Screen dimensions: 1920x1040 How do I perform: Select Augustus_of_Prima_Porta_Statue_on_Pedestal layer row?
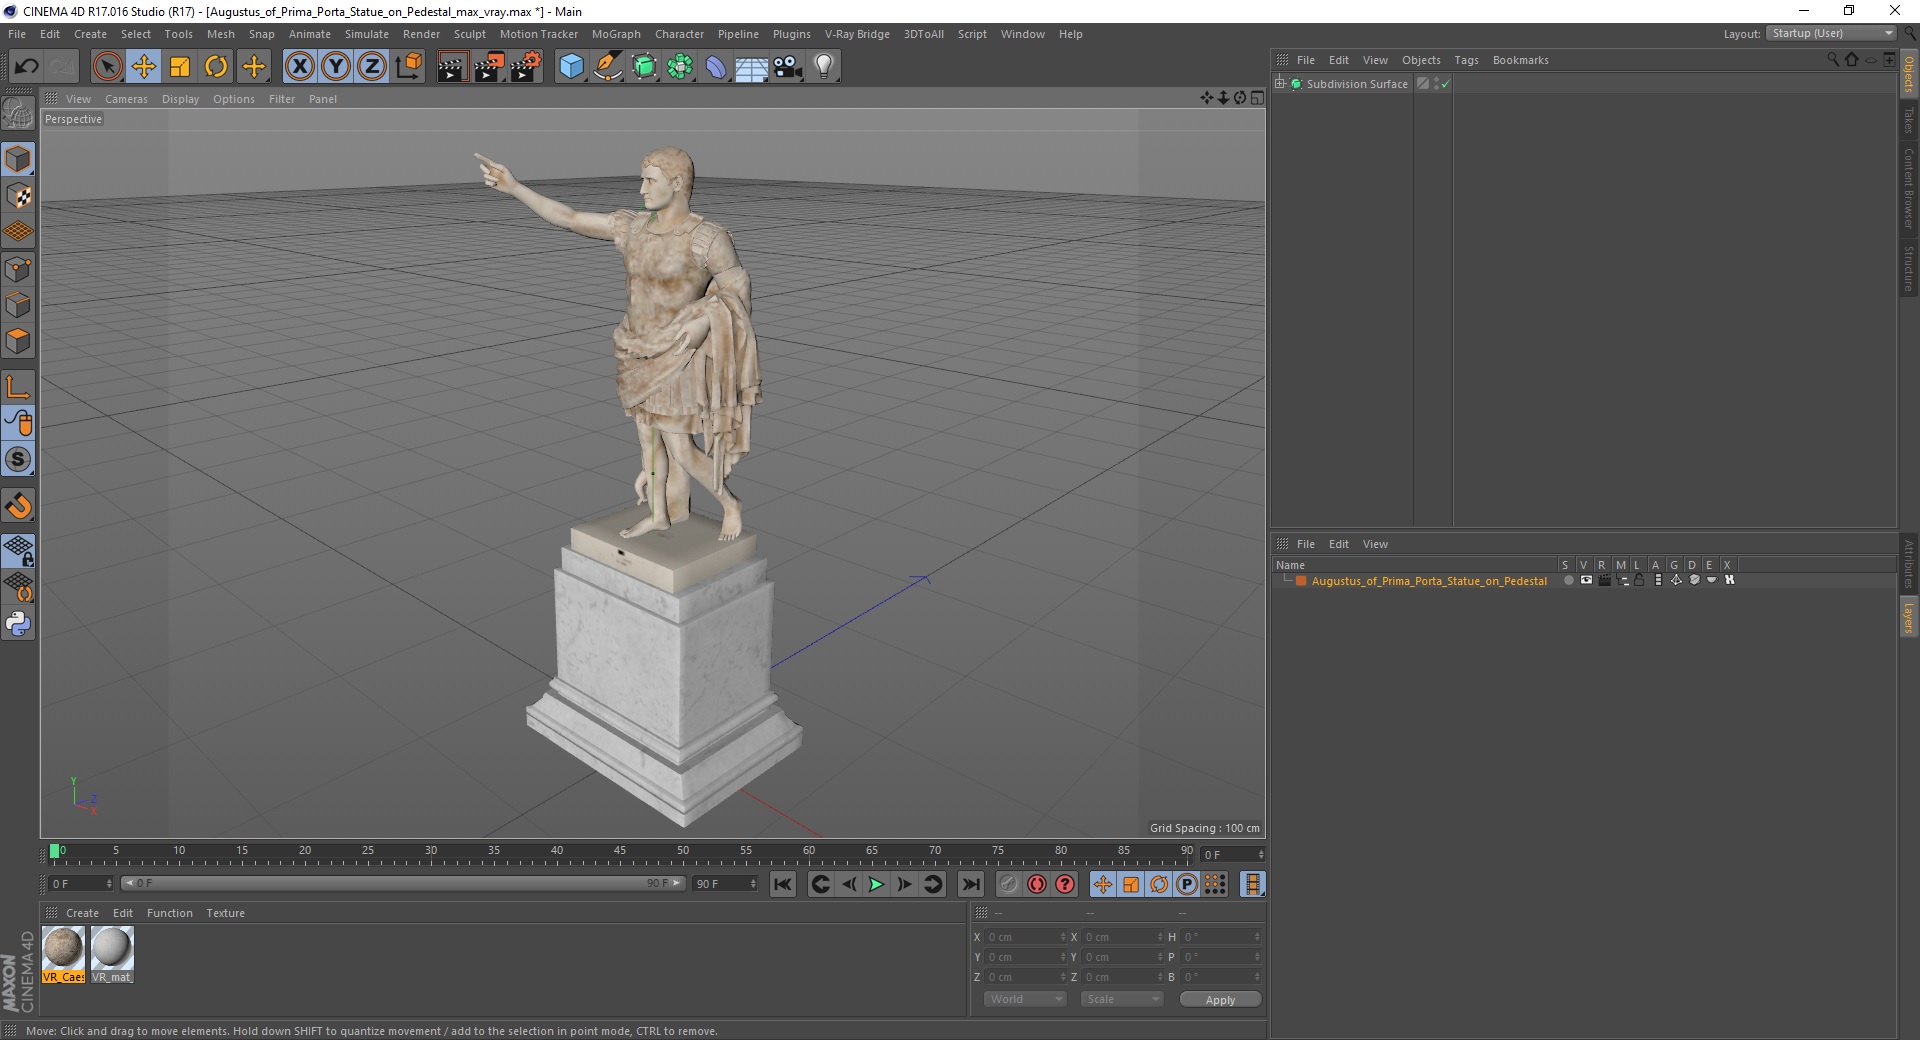[1428, 581]
